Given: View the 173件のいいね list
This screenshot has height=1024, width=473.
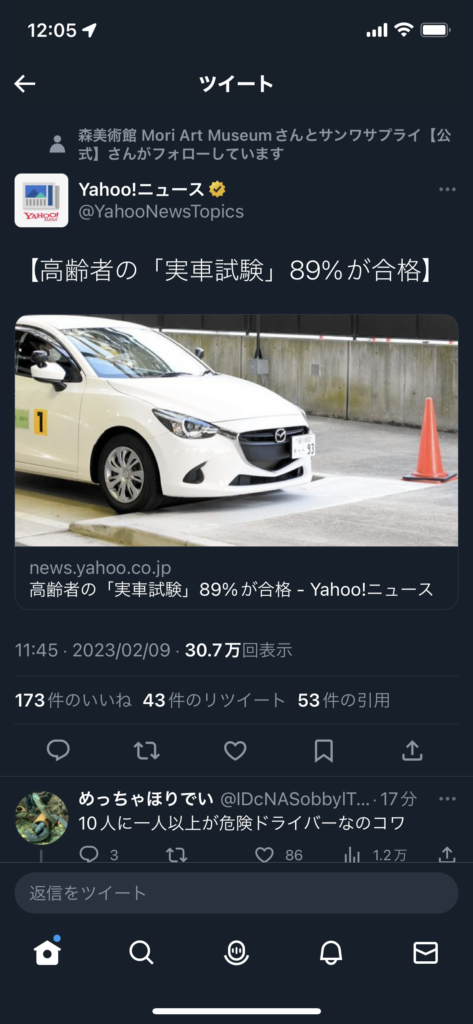Looking at the screenshot, I should [x=73, y=701].
